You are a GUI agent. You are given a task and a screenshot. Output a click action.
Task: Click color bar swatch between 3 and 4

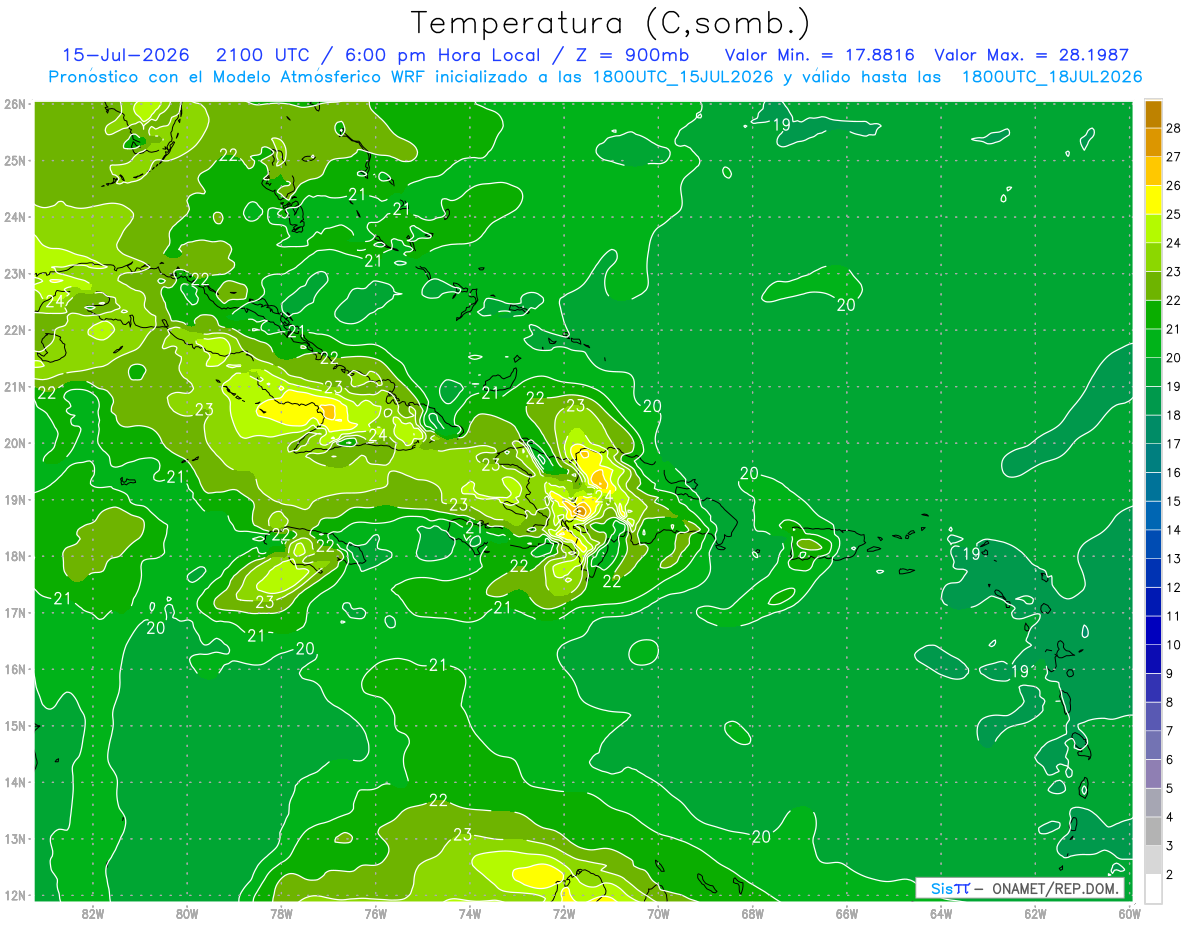click(x=1153, y=831)
